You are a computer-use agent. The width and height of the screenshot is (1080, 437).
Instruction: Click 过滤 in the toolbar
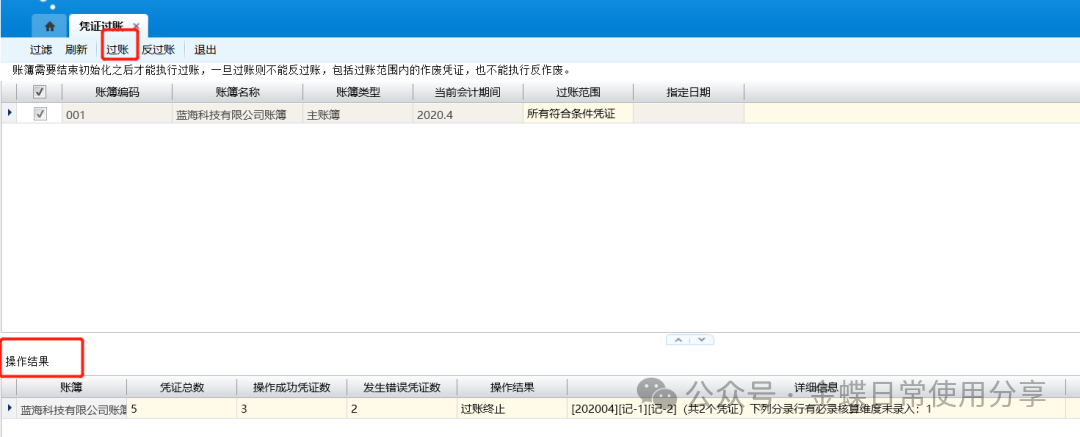pyautogui.click(x=41, y=50)
